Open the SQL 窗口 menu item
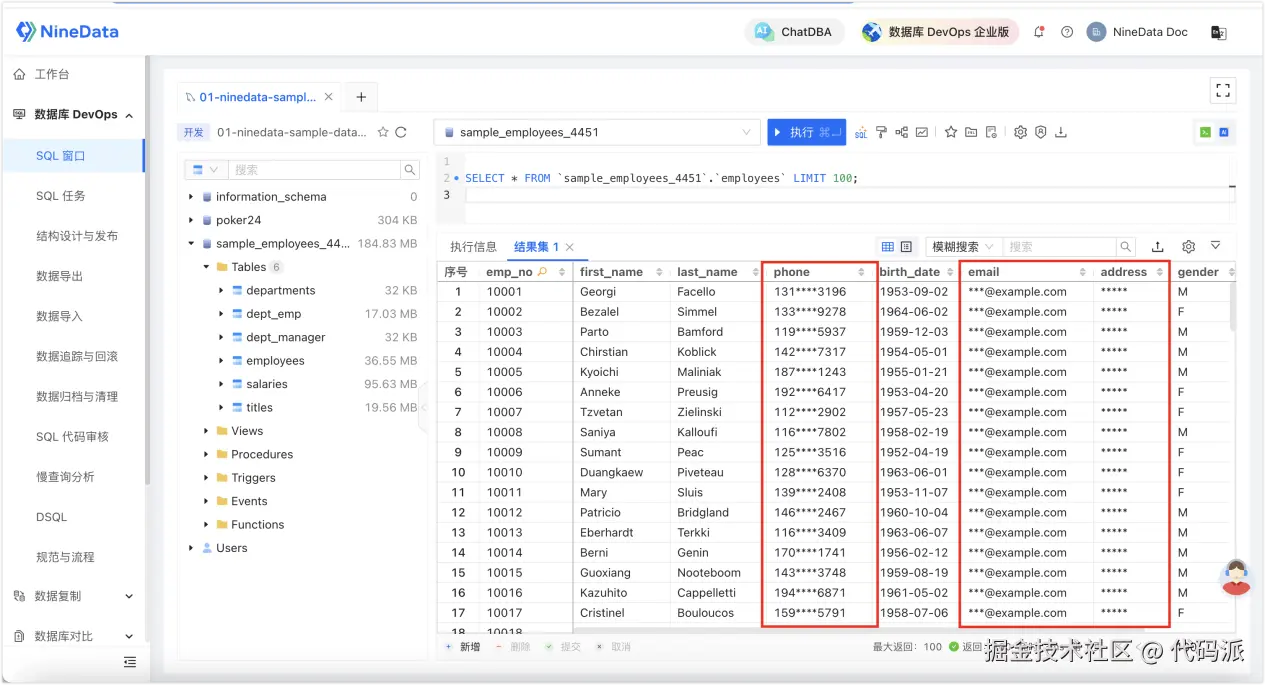Image resolution: width=1265 pixels, height=685 pixels. point(61,156)
